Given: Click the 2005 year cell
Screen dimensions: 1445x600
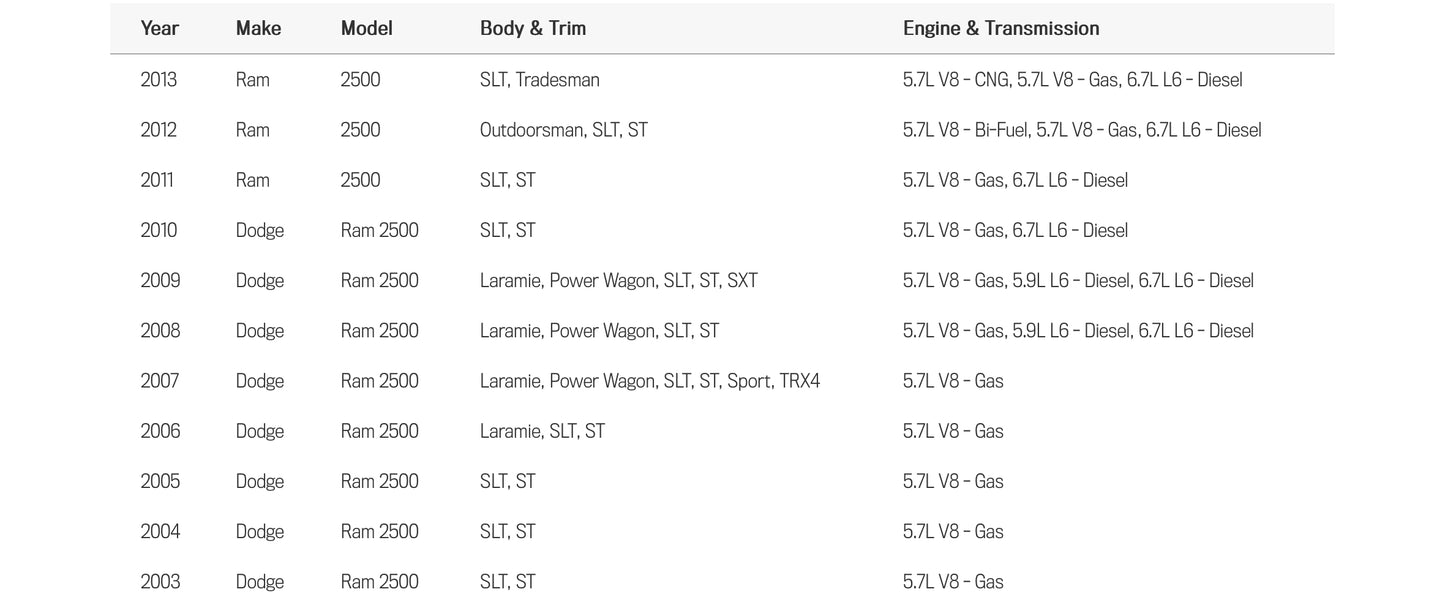Looking at the screenshot, I should coord(160,481).
